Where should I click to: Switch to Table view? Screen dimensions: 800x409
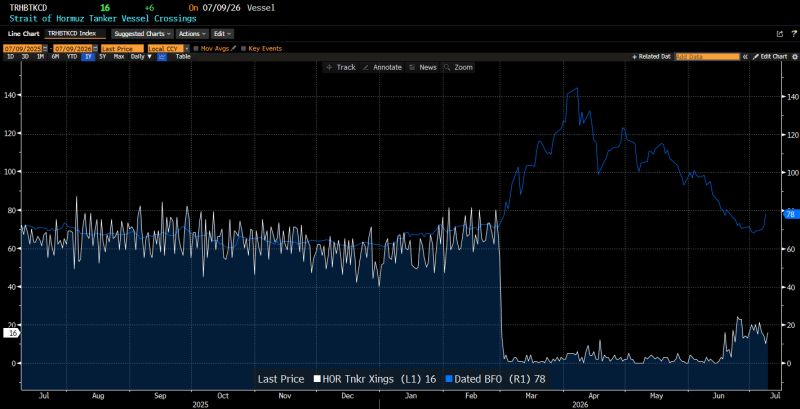[x=183, y=57]
